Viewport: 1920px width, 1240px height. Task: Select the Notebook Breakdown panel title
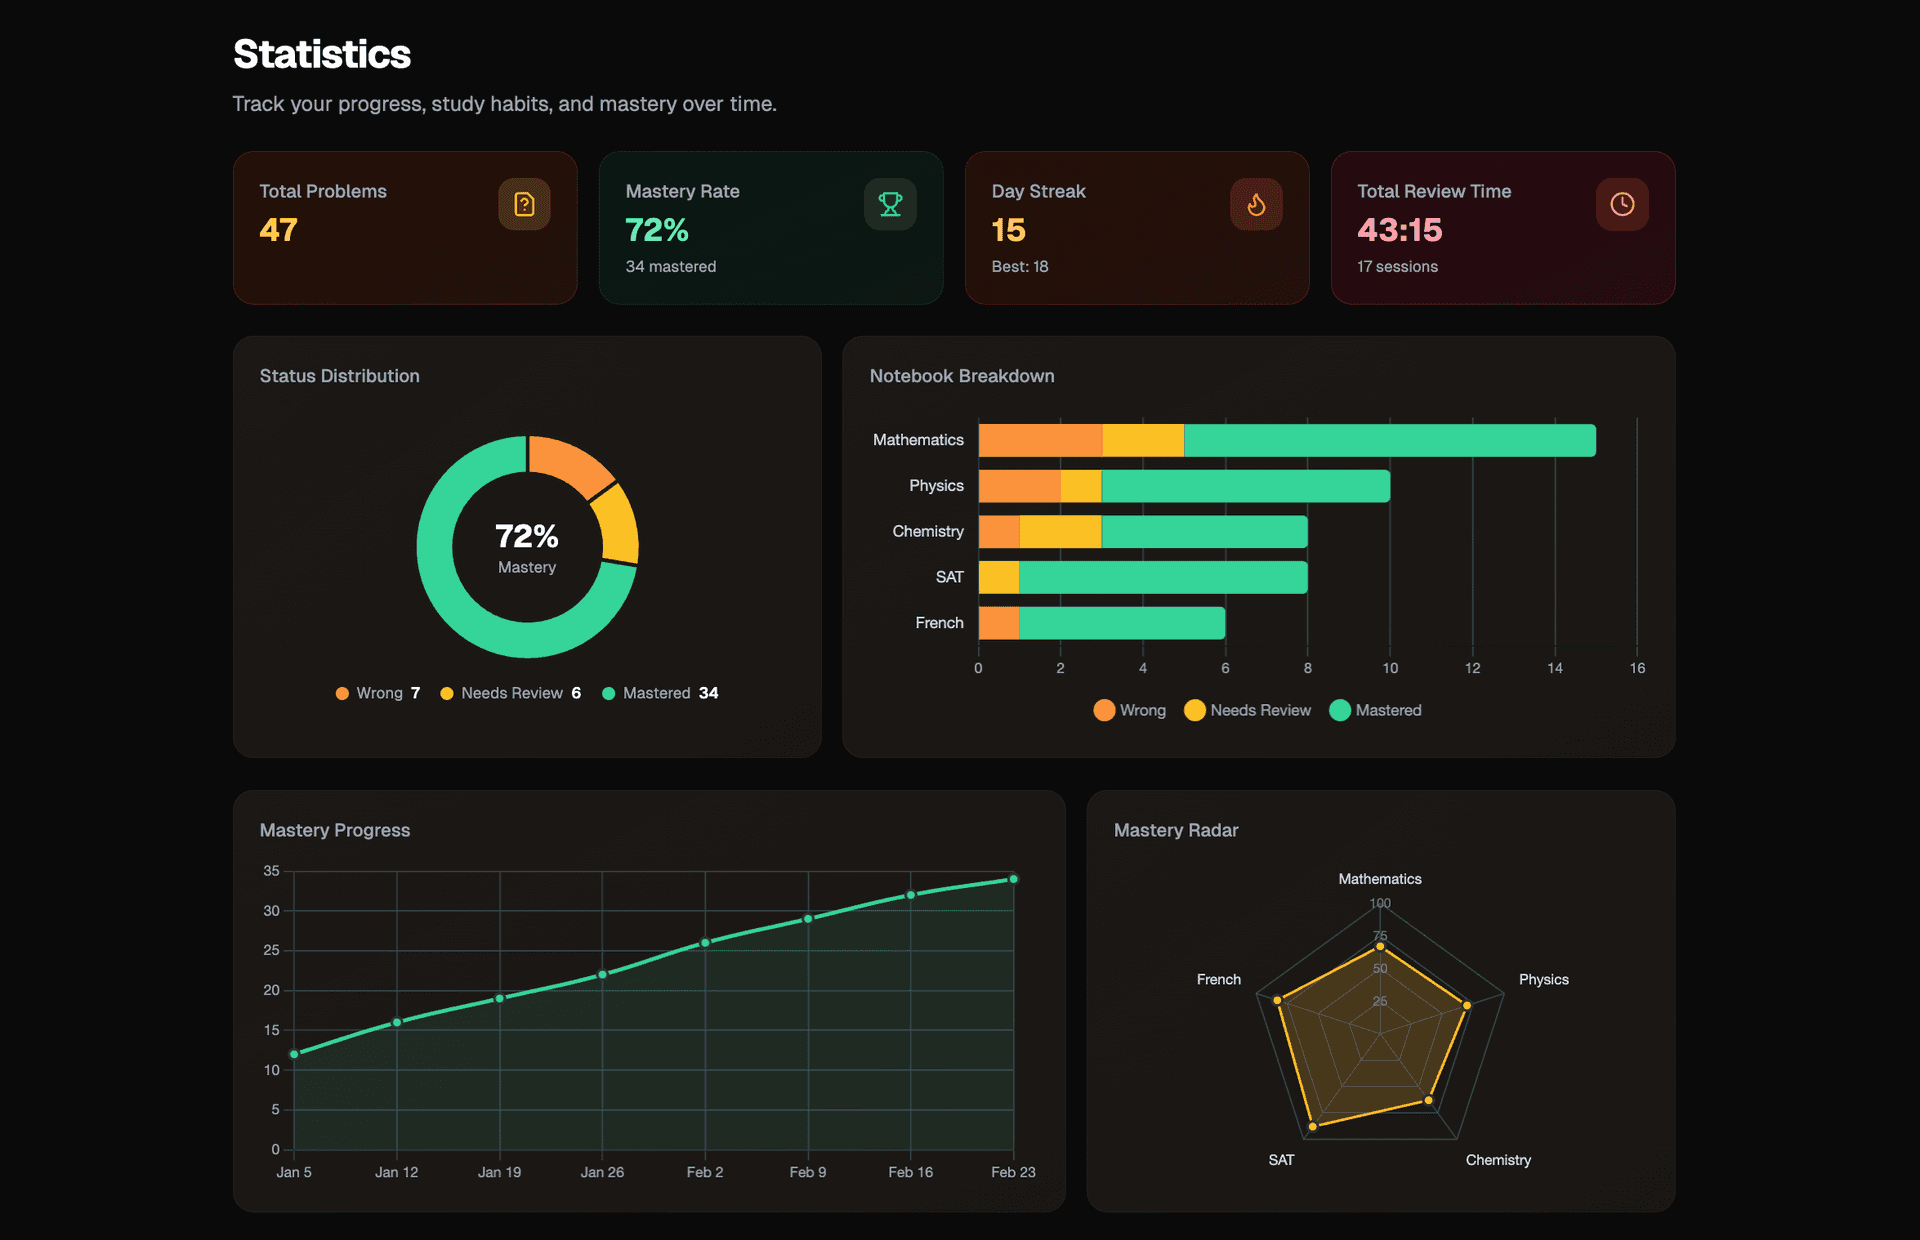[x=962, y=376]
